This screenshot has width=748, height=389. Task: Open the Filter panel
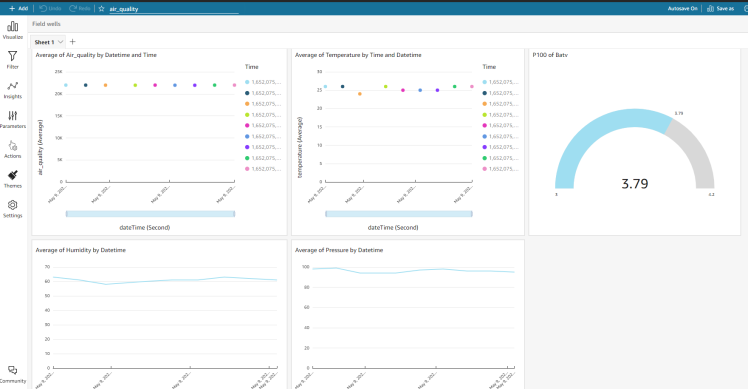pos(13,60)
